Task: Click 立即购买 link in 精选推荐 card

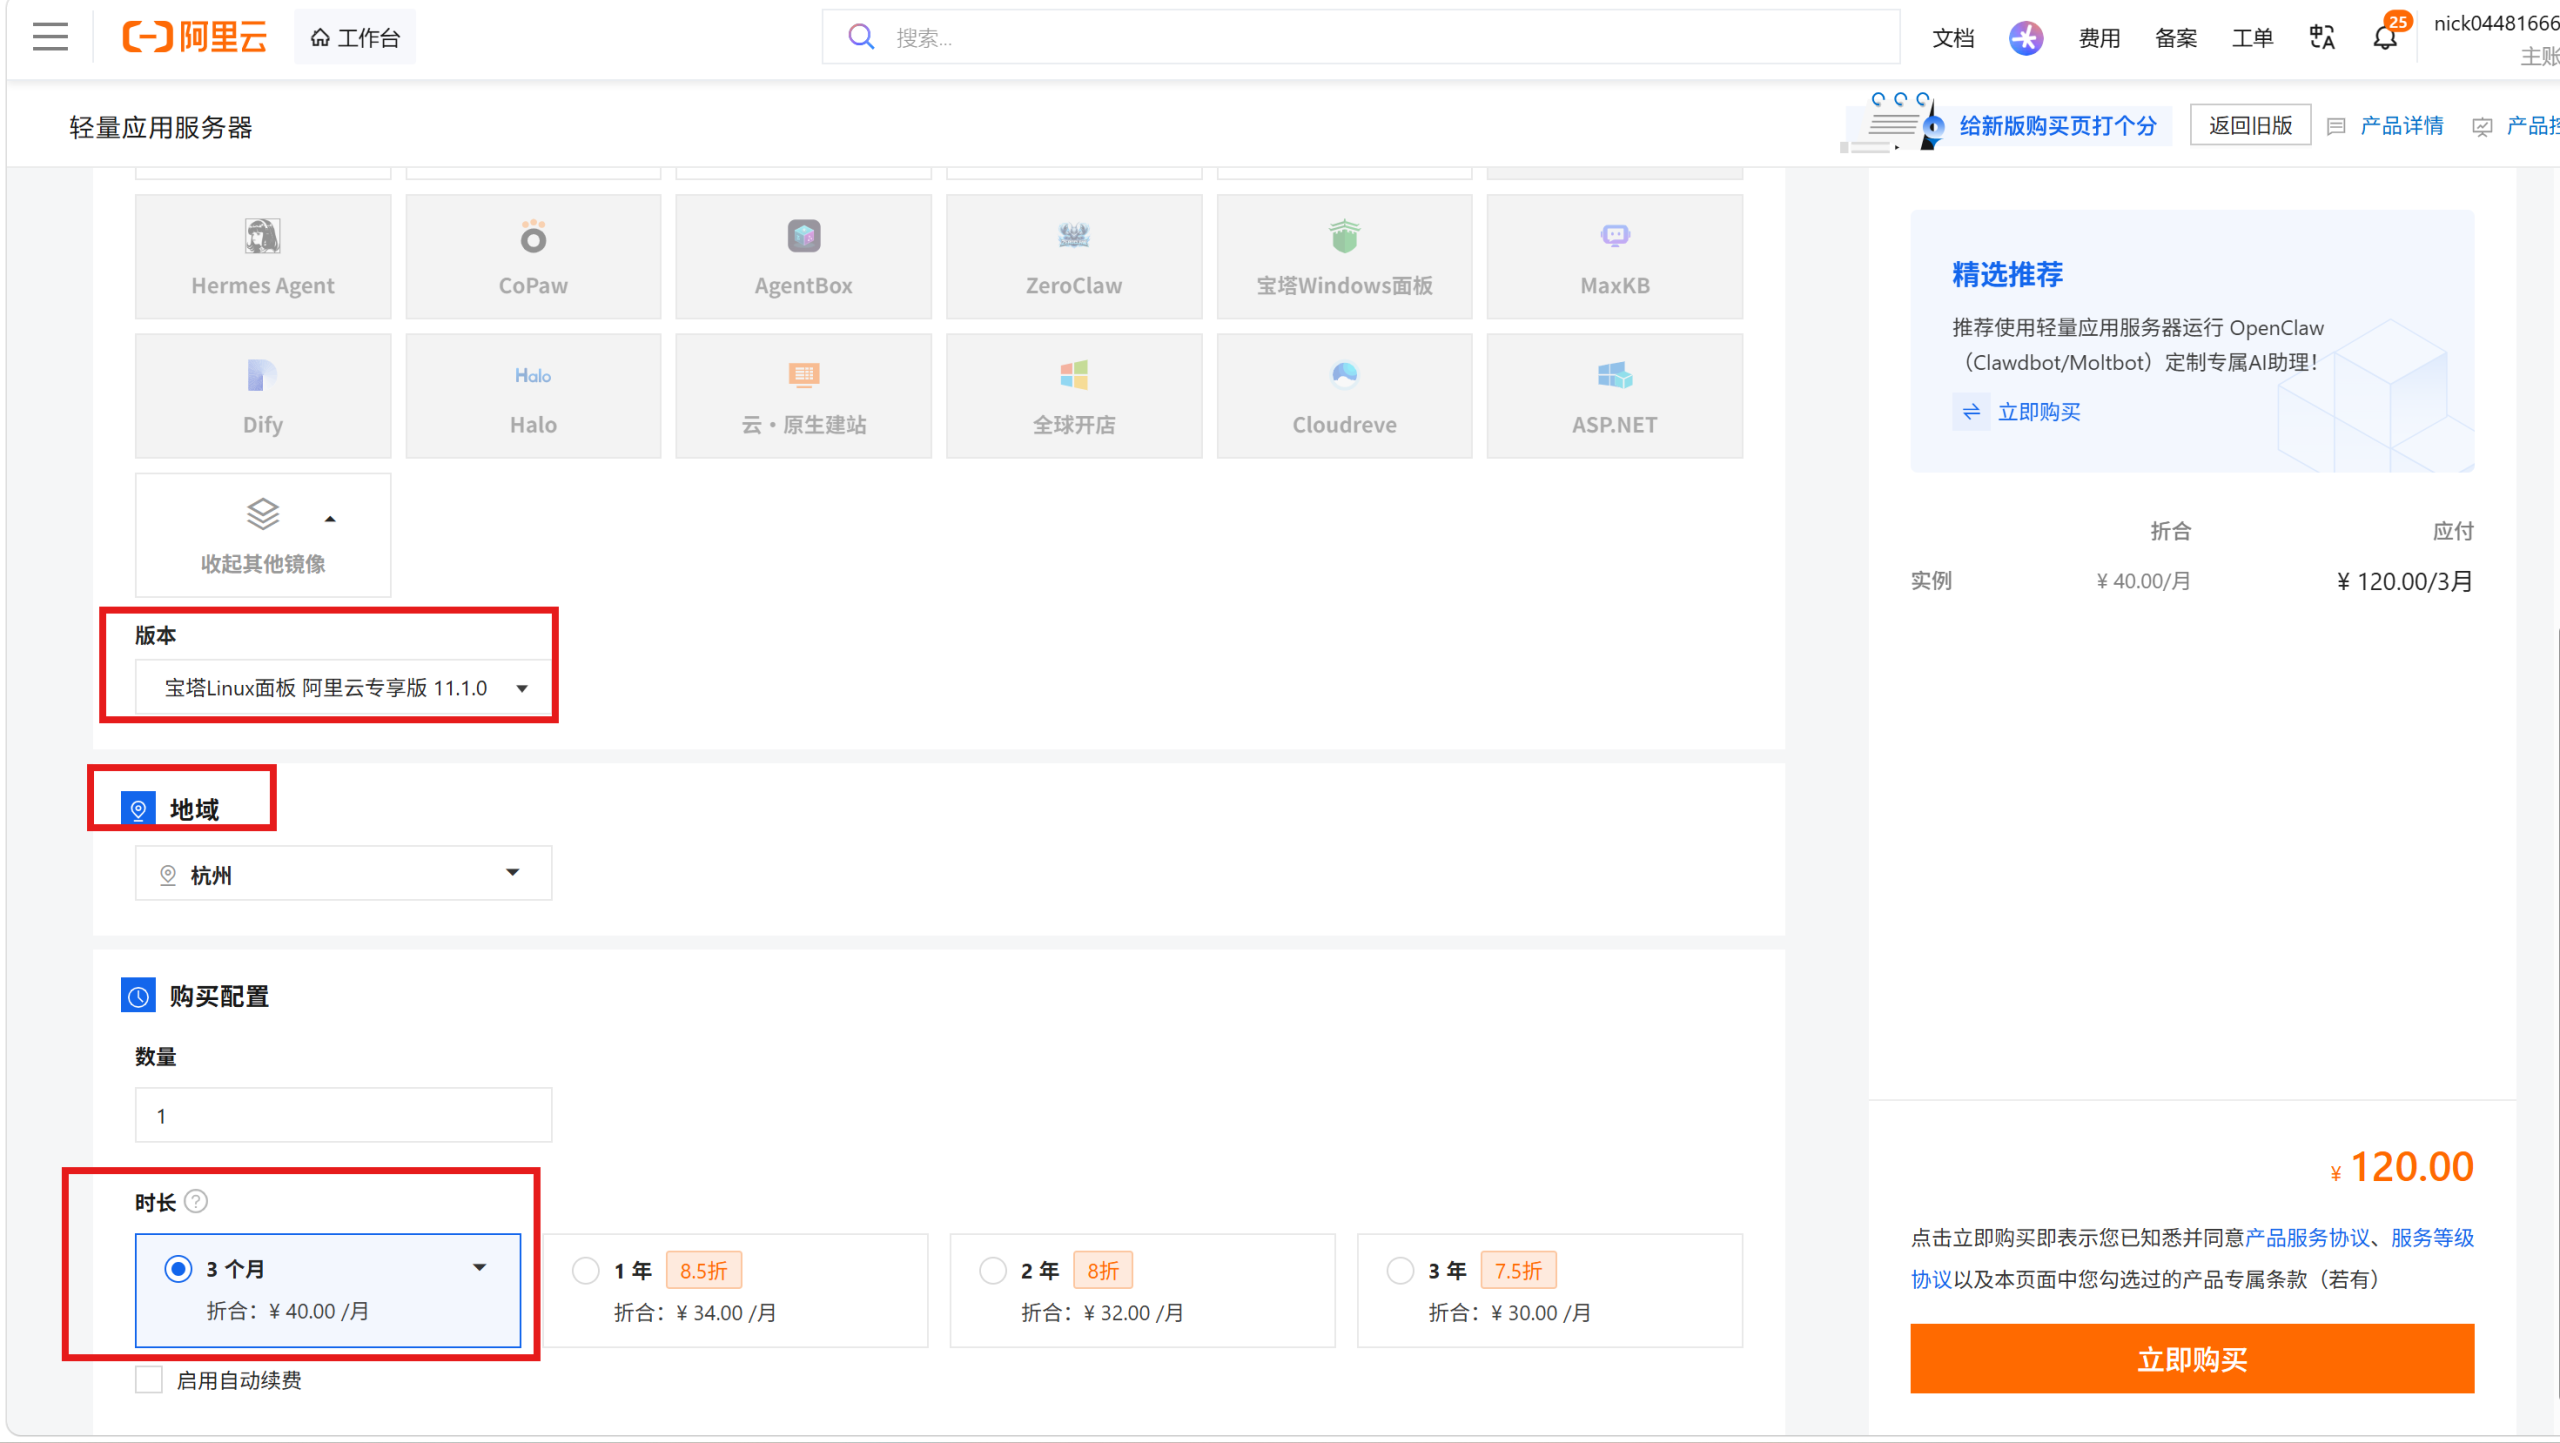Action: pos(2039,412)
